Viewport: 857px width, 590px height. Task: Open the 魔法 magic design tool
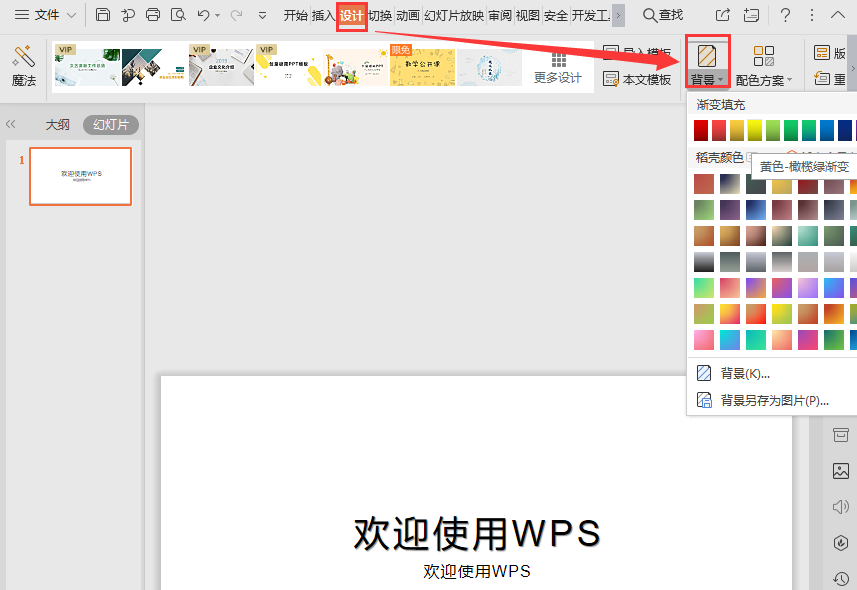(x=23, y=66)
